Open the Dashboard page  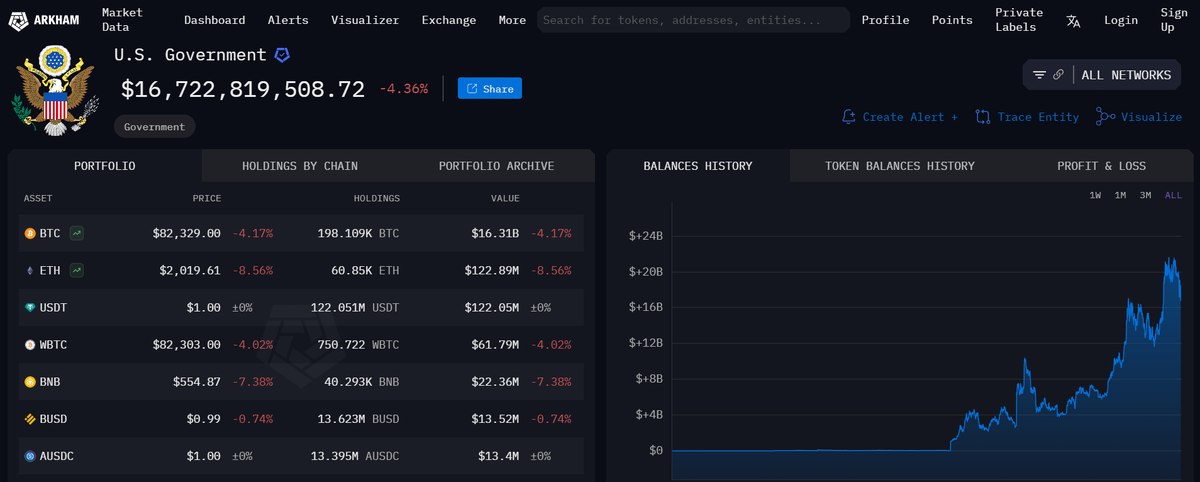214,20
